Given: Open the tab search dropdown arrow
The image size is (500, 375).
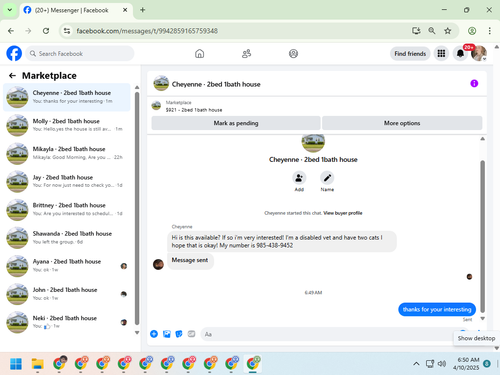Looking at the screenshot, I should coord(10,10).
